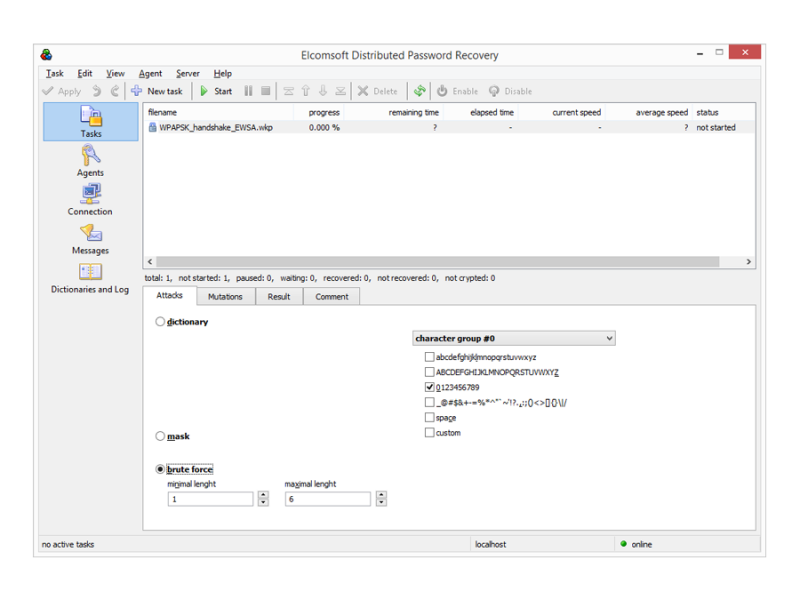Screen dimensions: 800x600
Task: Enable the selected agent
Action: (x=456, y=91)
